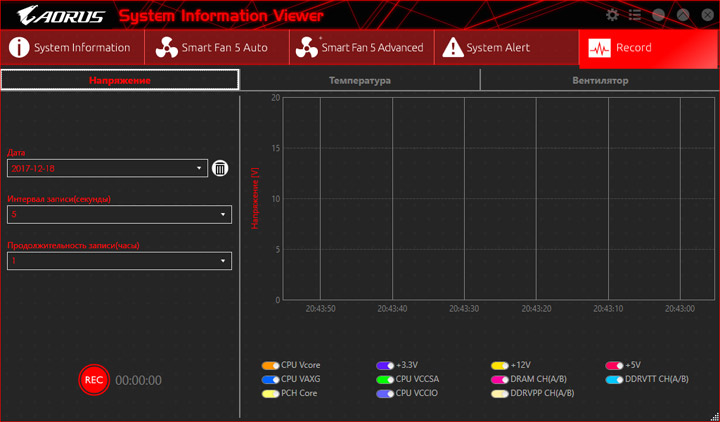720x422 pixels.
Task: Toggle the CPU VAXG series
Action: tap(270, 380)
